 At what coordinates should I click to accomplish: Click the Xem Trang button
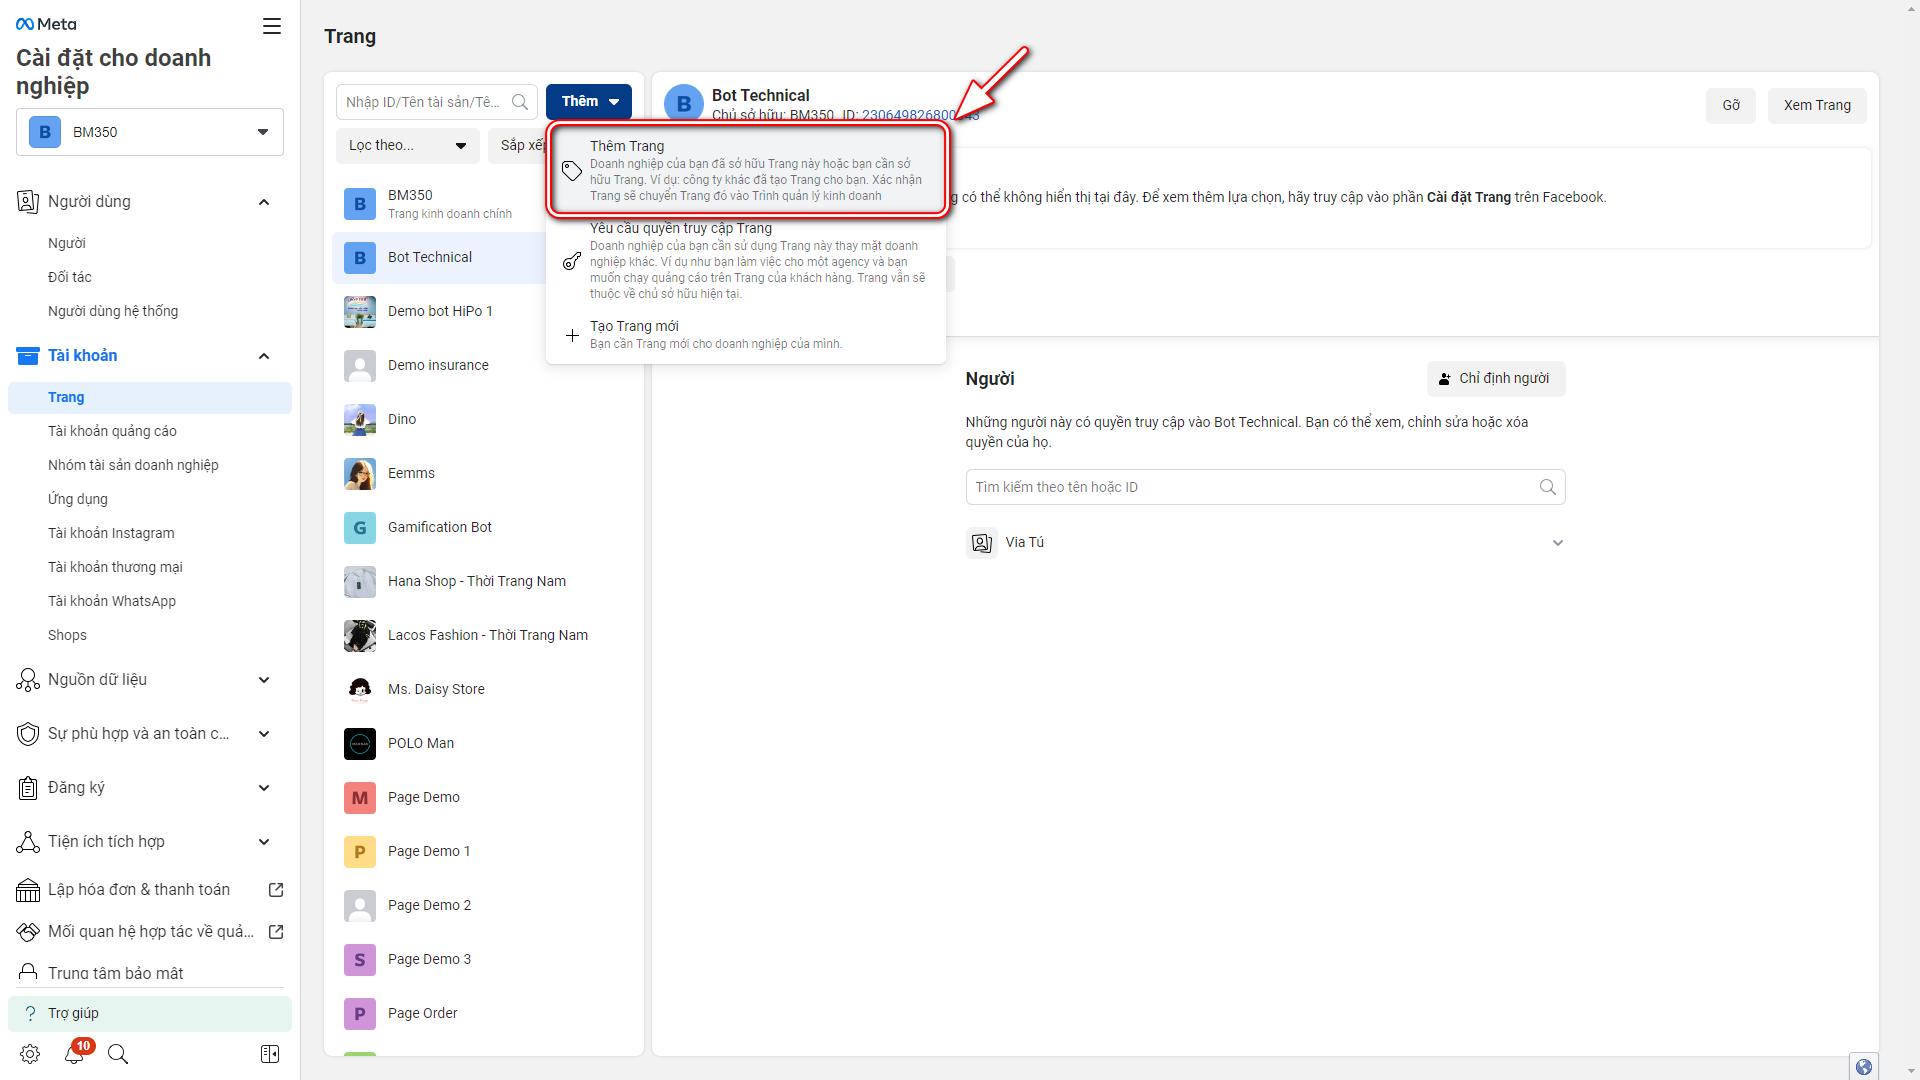[1816, 106]
